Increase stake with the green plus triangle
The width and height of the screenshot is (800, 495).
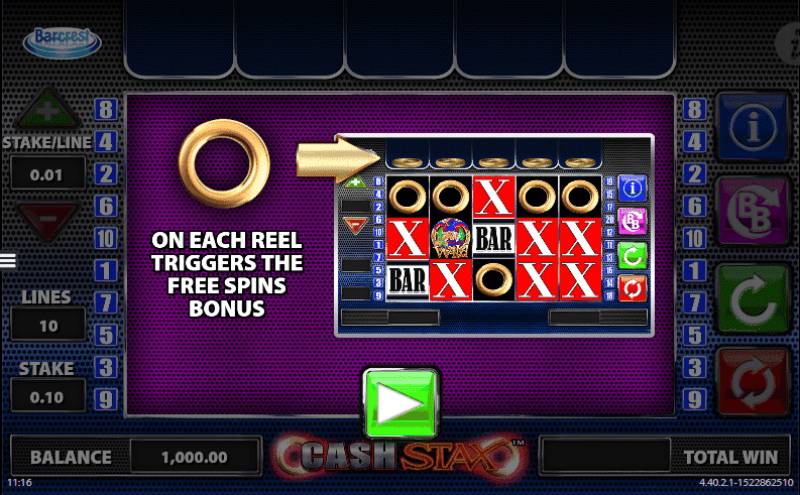(x=47, y=109)
